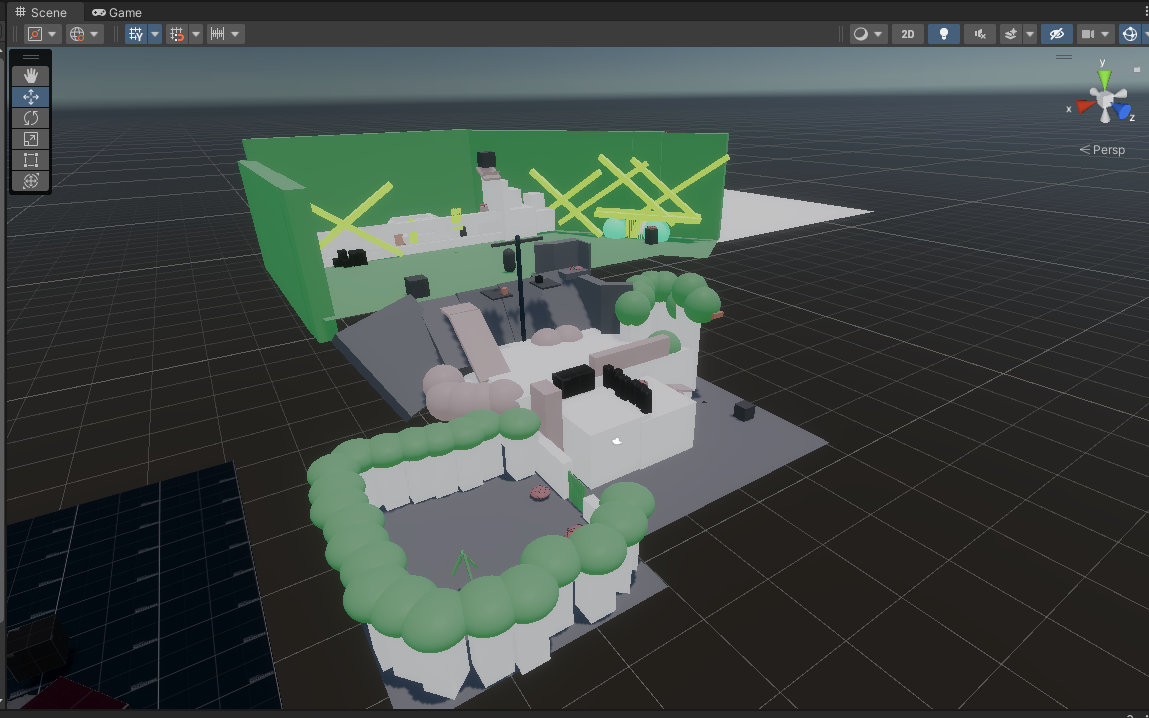The height and width of the screenshot is (718, 1149).
Task: Click the grid visibility icon
Action: 137,33
